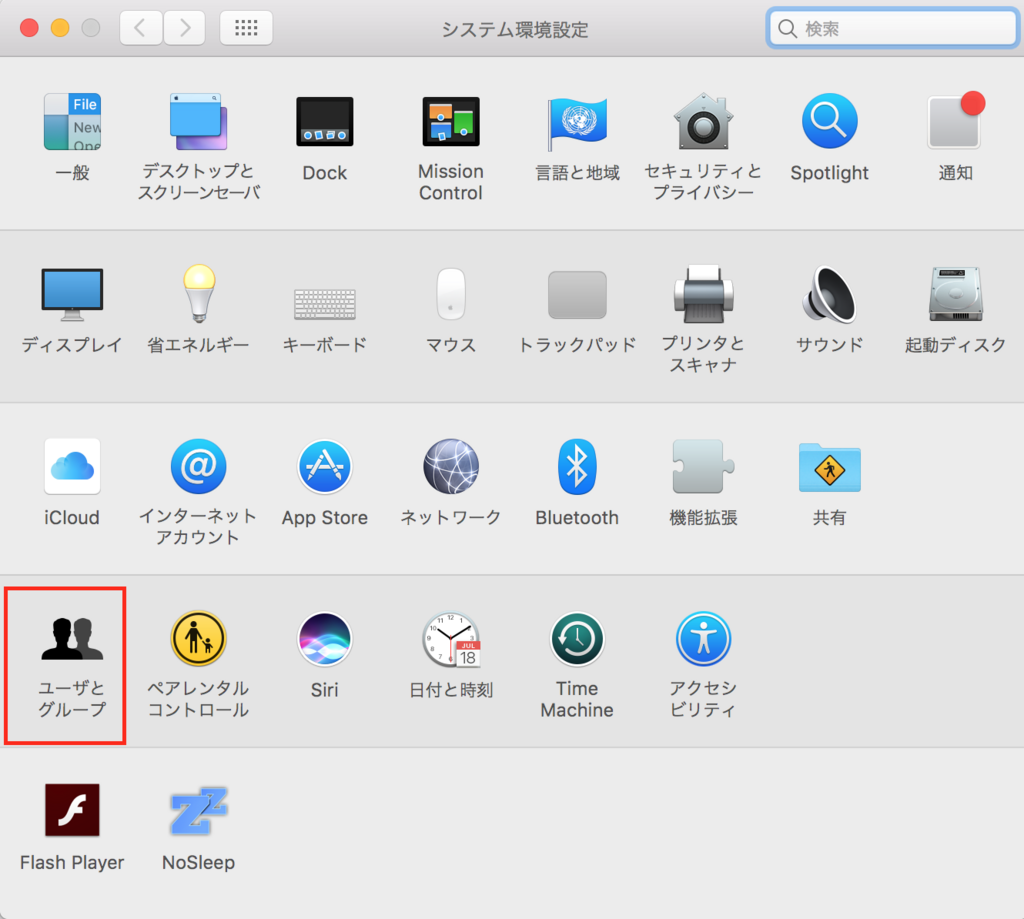Viewport: 1024px width, 919px height.
Task: Open ペアレンタルコントロール preferences
Action: (199, 638)
